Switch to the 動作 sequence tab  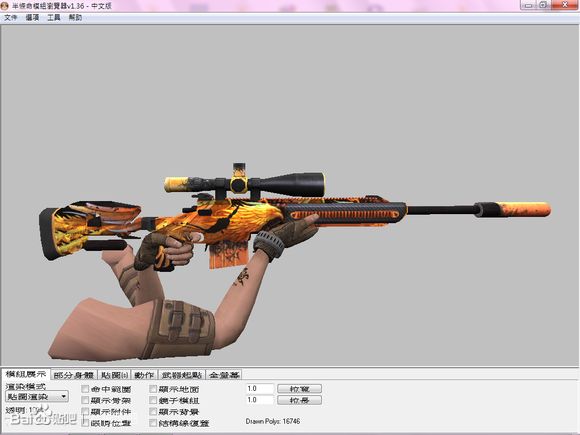144,375
